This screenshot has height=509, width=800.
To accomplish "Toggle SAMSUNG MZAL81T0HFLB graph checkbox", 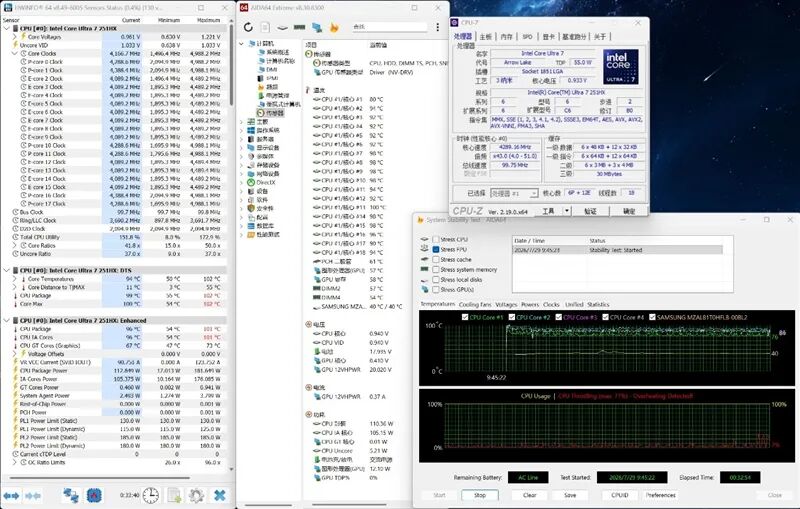I will pyautogui.click(x=652, y=317).
